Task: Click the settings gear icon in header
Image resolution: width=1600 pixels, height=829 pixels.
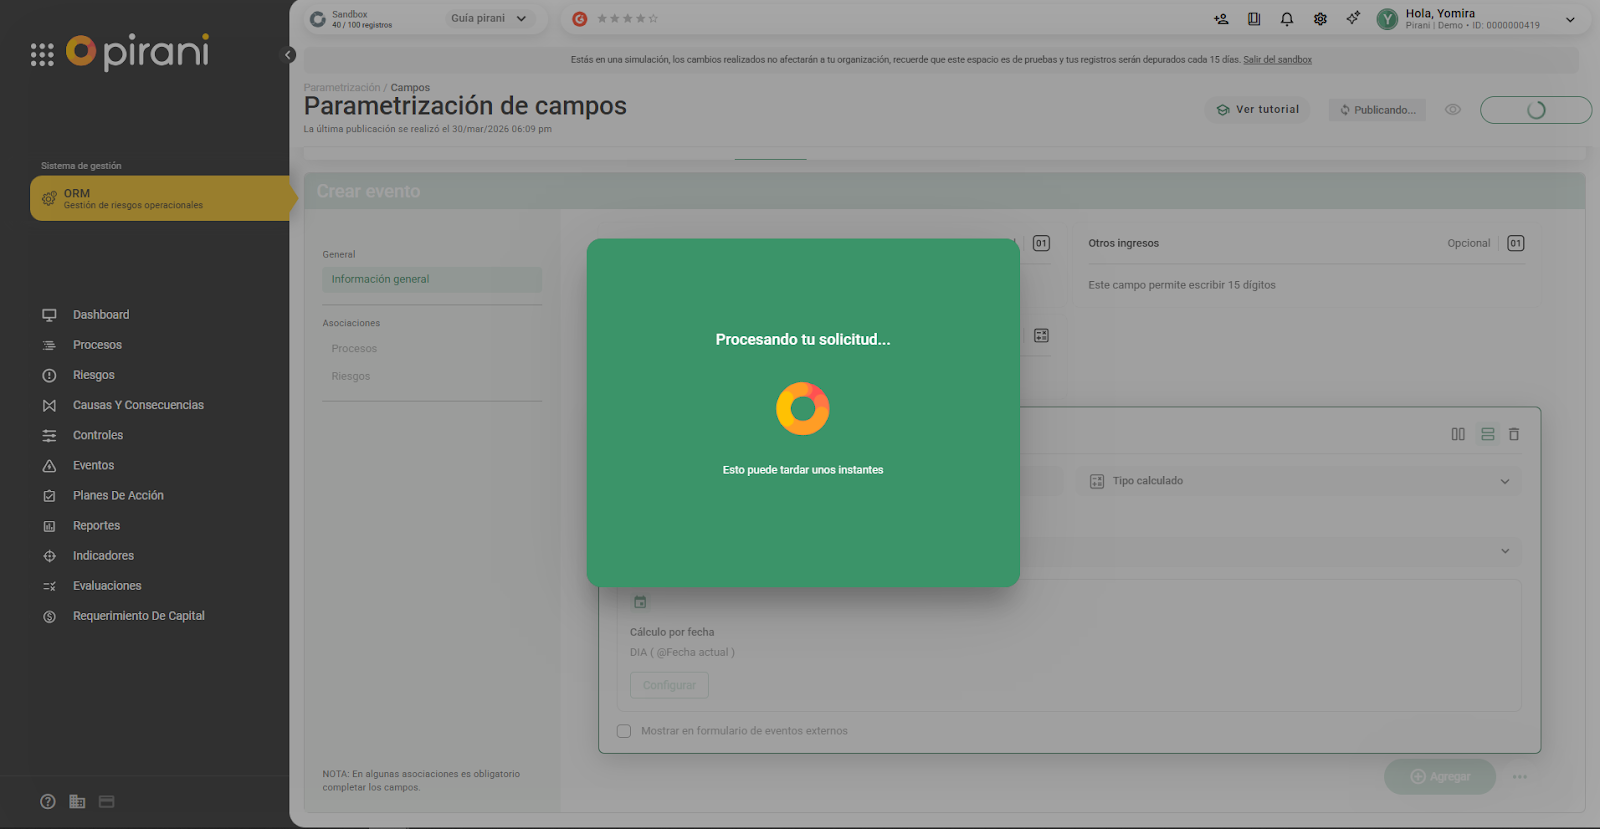Action: point(1320,19)
